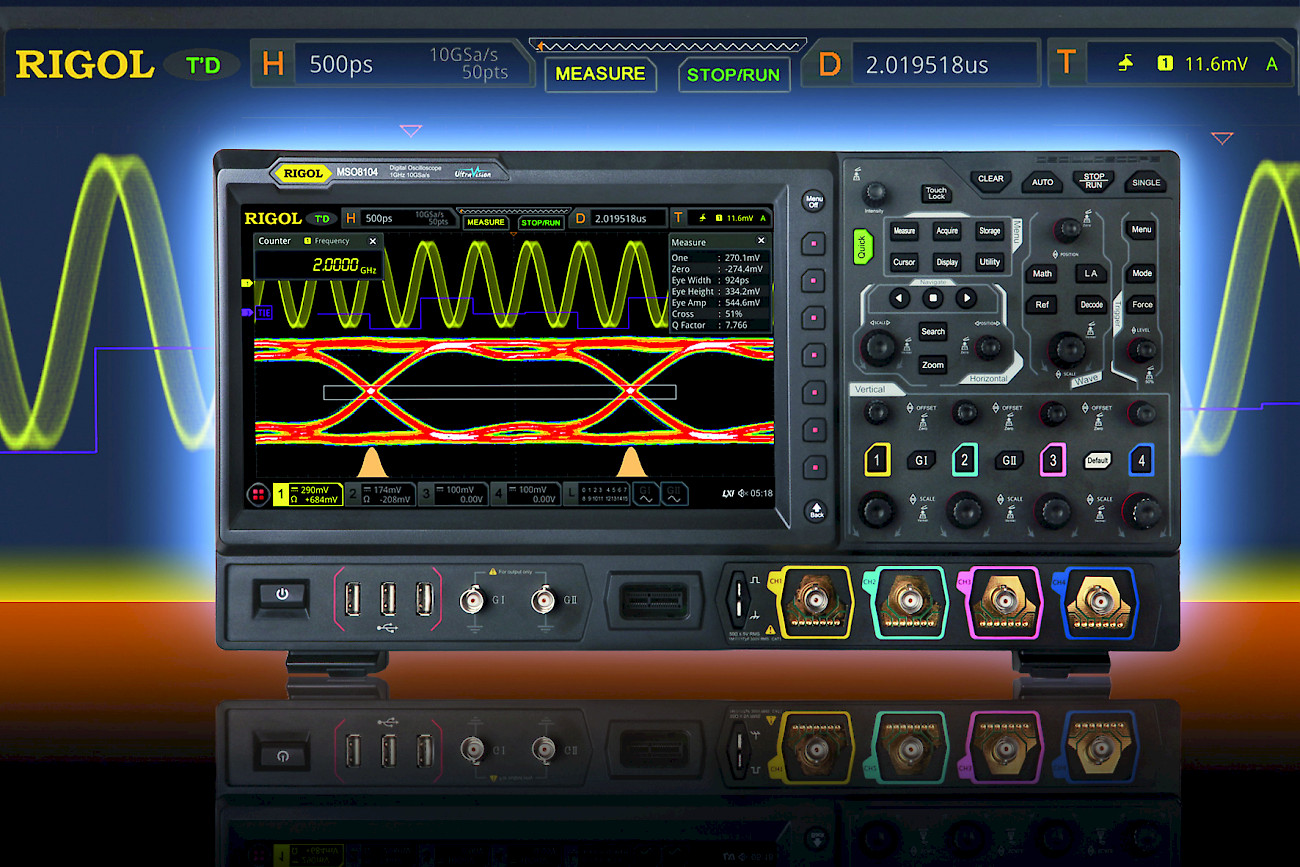Click the Zoom key

pos(933,365)
